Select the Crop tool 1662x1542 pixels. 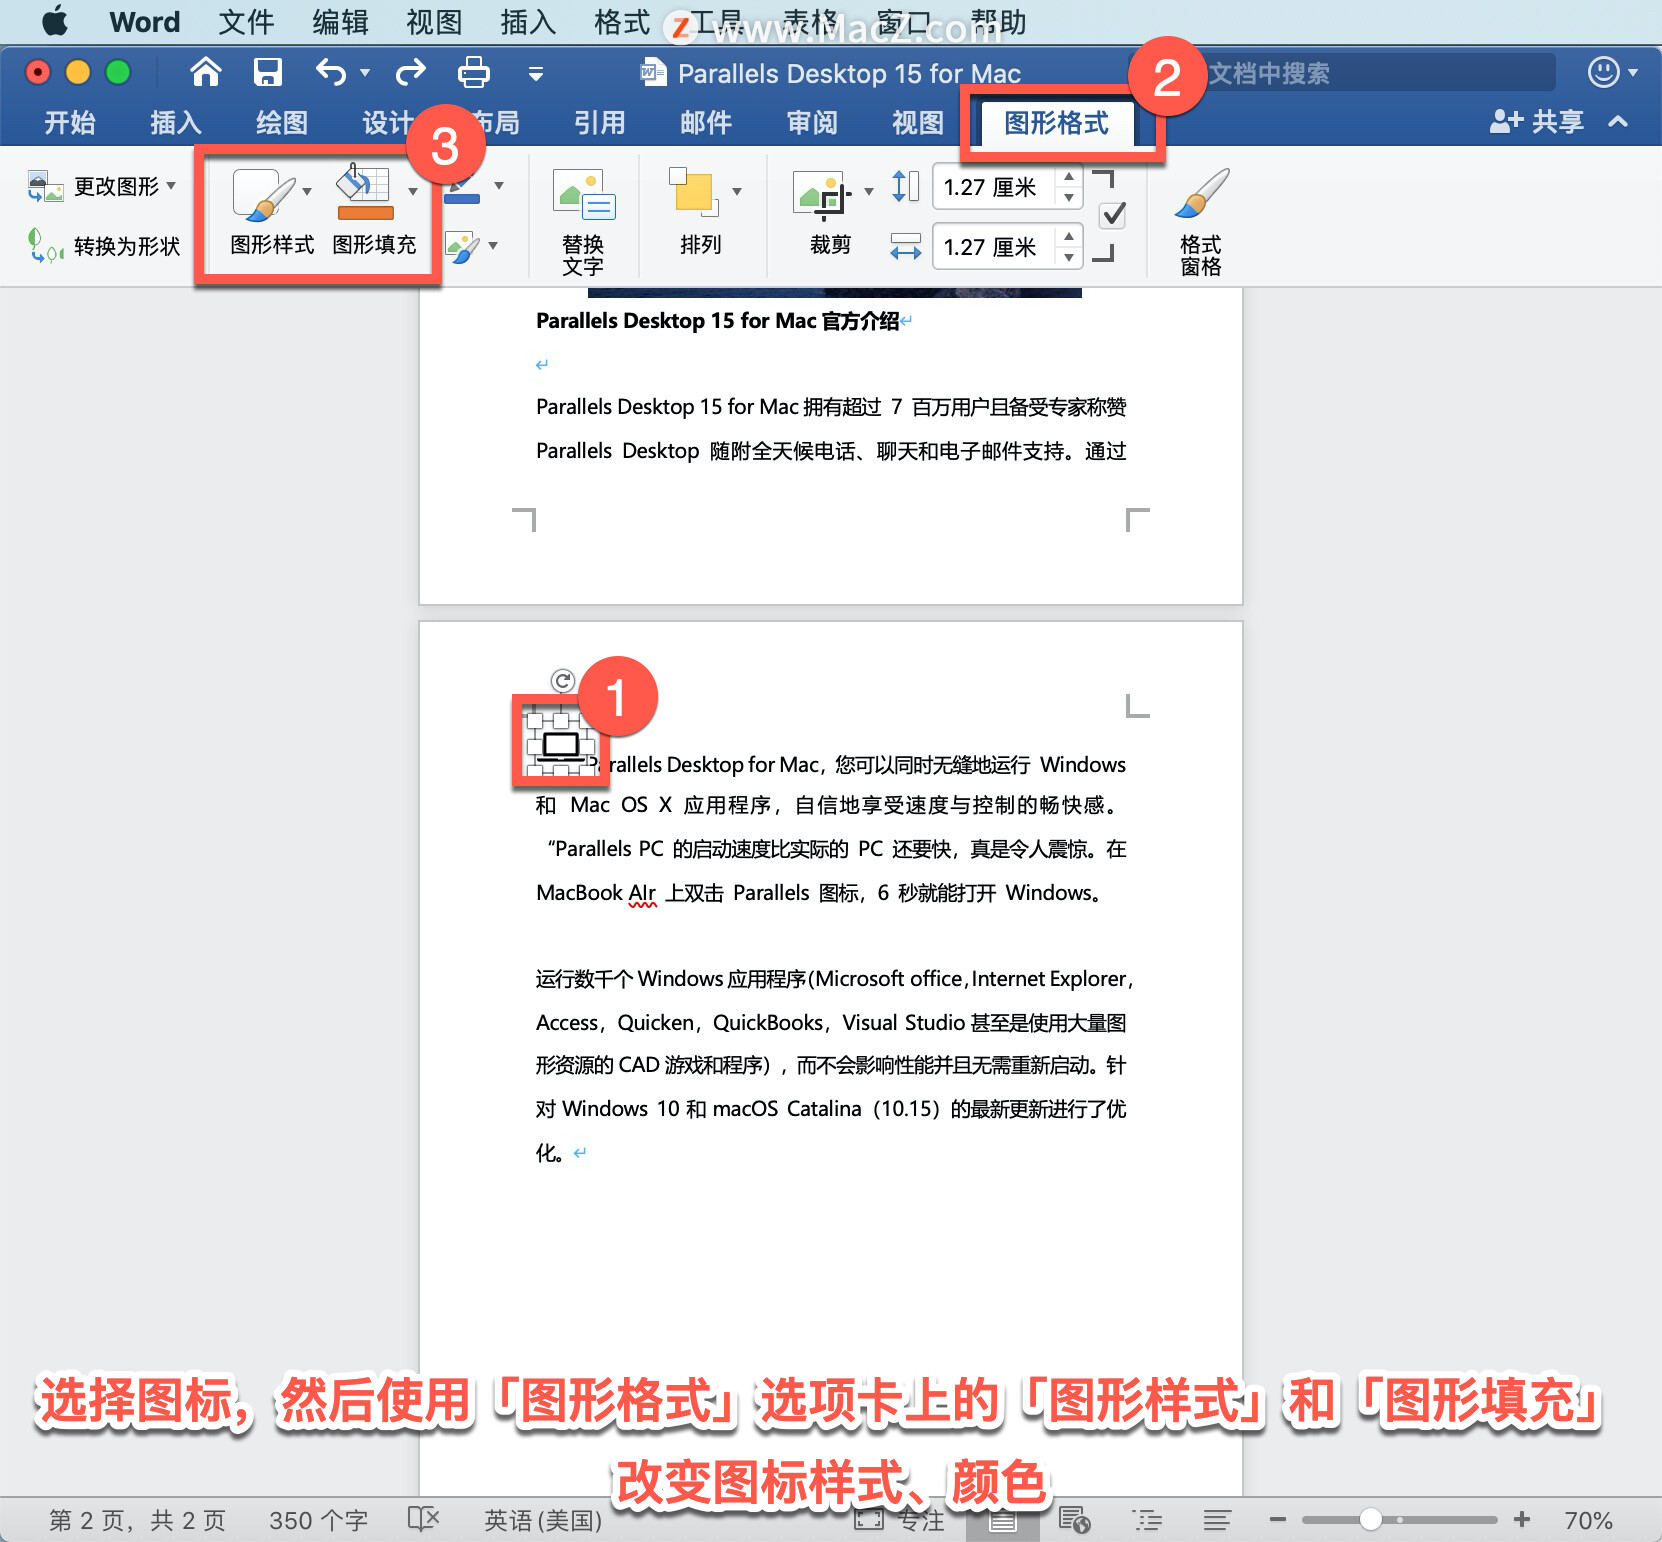[x=830, y=212]
